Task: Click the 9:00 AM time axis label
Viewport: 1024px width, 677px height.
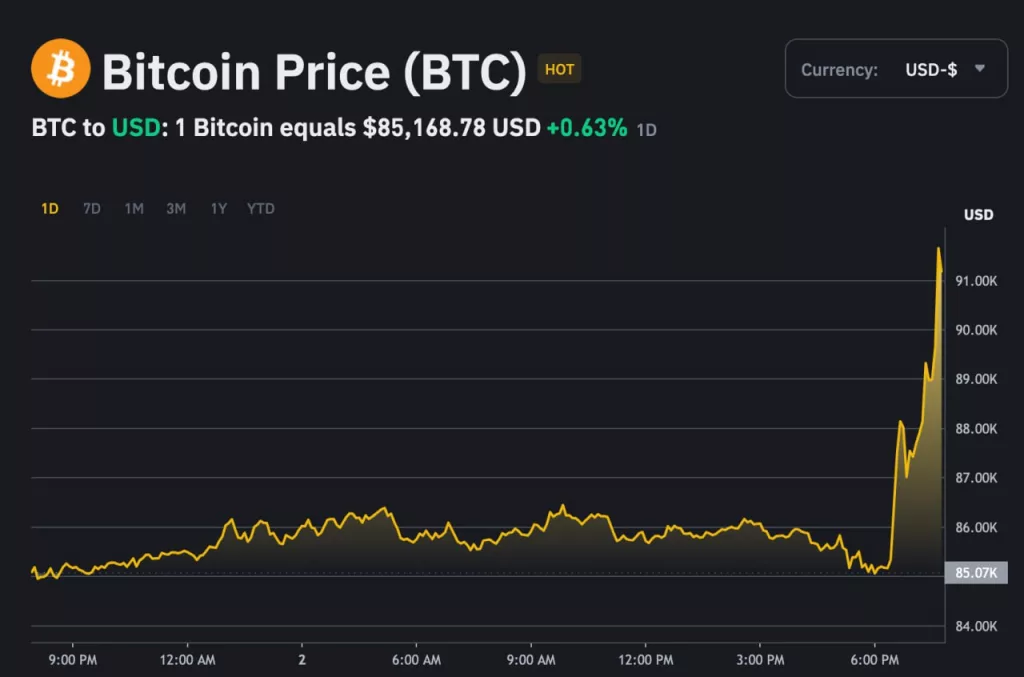Action: click(x=531, y=660)
